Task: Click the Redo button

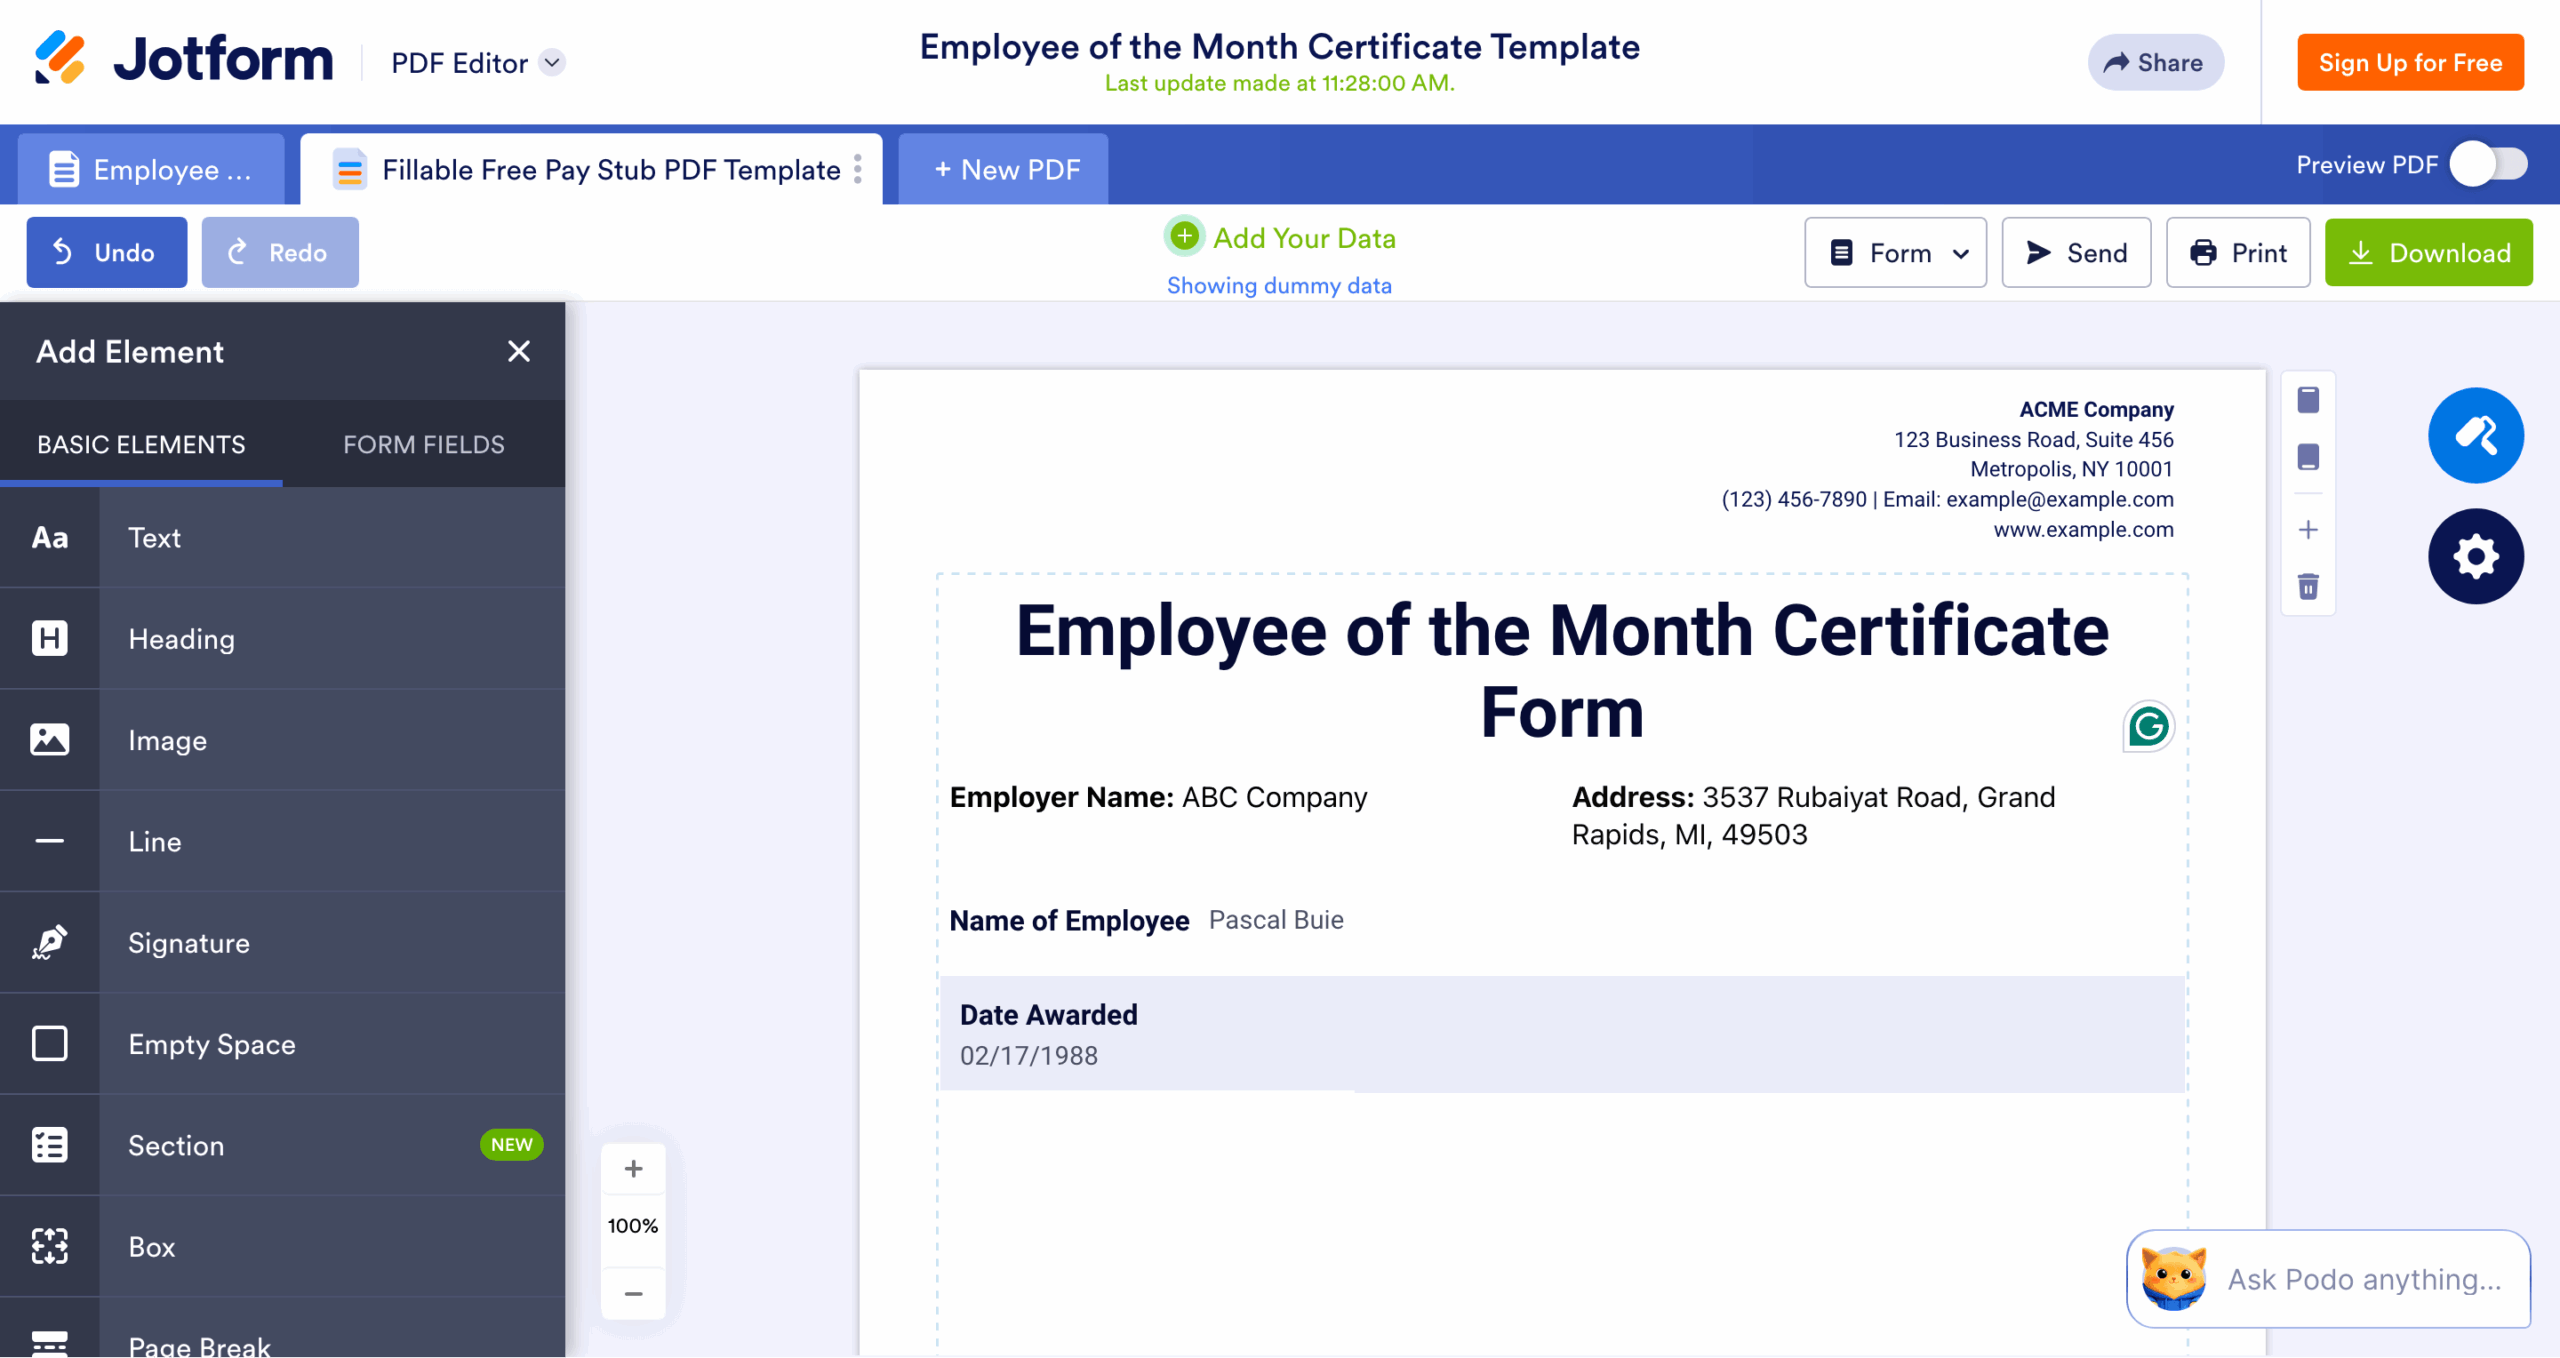Action: tap(280, 252)
